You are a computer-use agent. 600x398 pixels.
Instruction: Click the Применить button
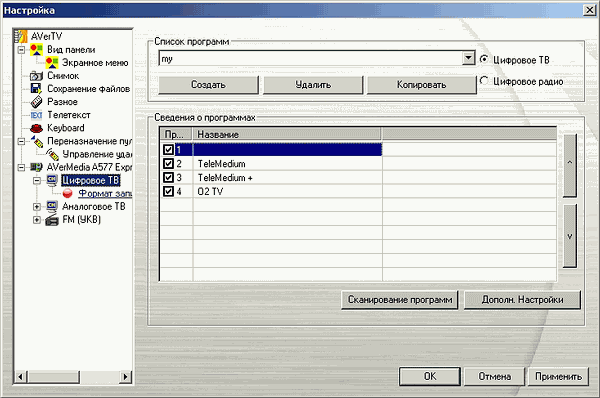[558, 377]
